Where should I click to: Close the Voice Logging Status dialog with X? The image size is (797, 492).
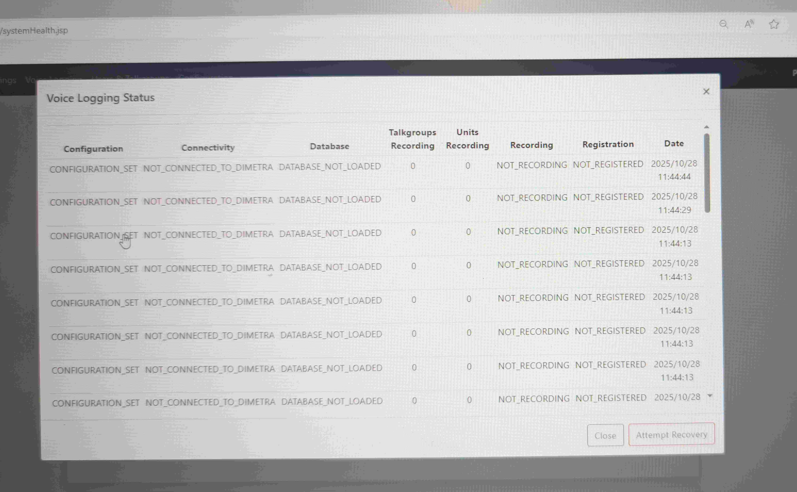pyautogui.click(x=706, y=91)
